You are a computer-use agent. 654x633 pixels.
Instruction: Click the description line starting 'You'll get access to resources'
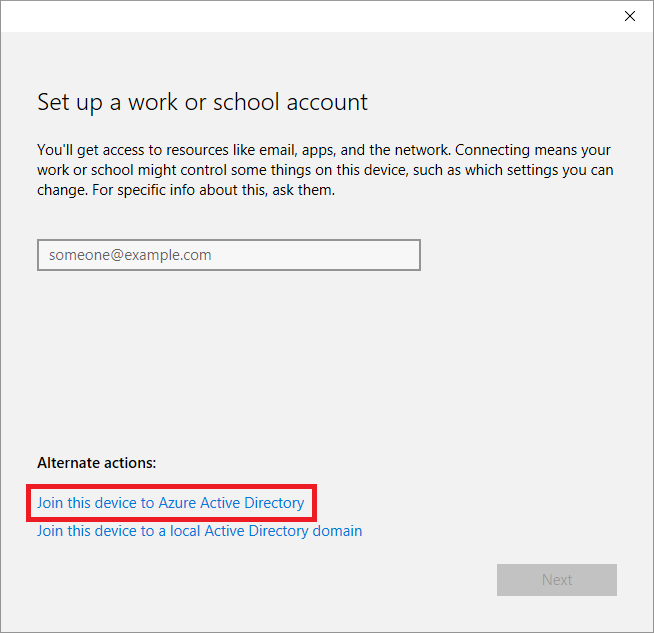pyautogui.click(x=324, y=150)
